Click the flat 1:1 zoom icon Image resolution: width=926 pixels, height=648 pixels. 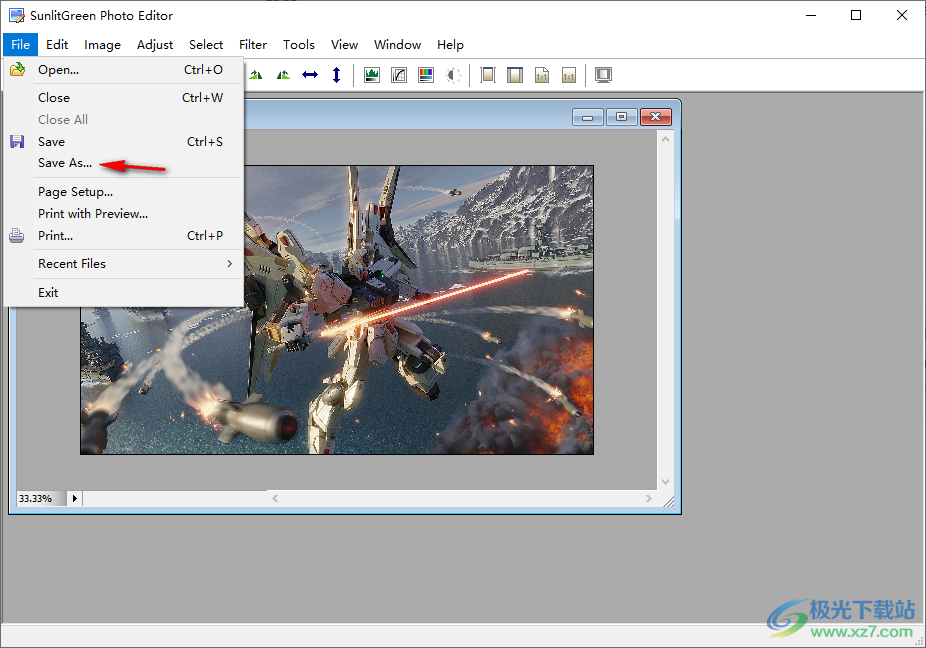tap(569, 75)
